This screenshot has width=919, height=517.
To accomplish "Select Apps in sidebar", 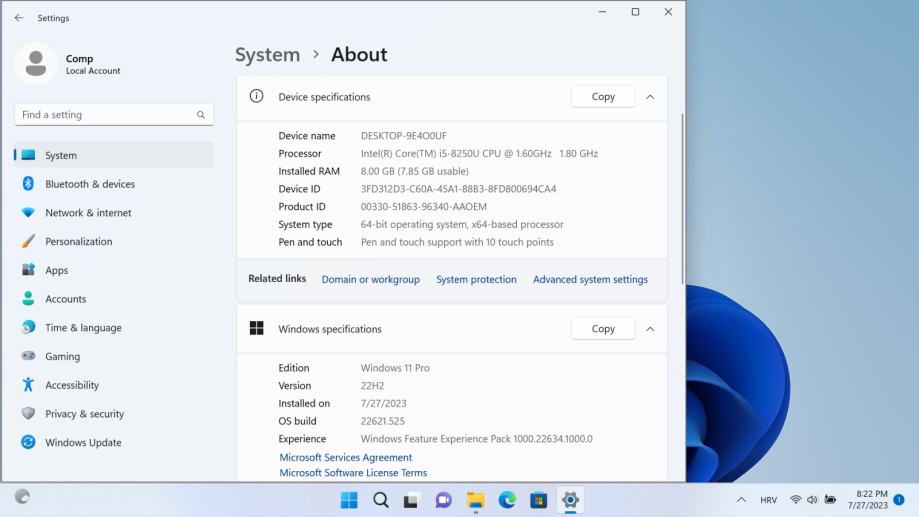I will pyautogui.click(x=56, y=270).
